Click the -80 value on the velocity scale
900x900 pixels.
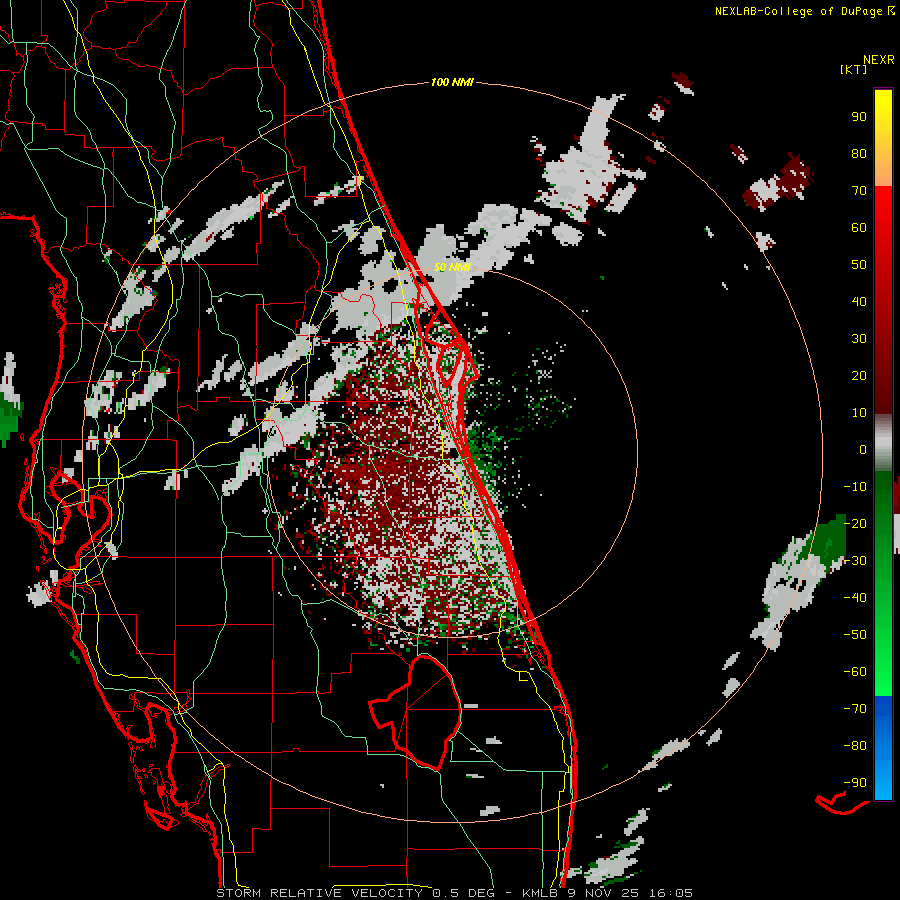tap(855, 746)
